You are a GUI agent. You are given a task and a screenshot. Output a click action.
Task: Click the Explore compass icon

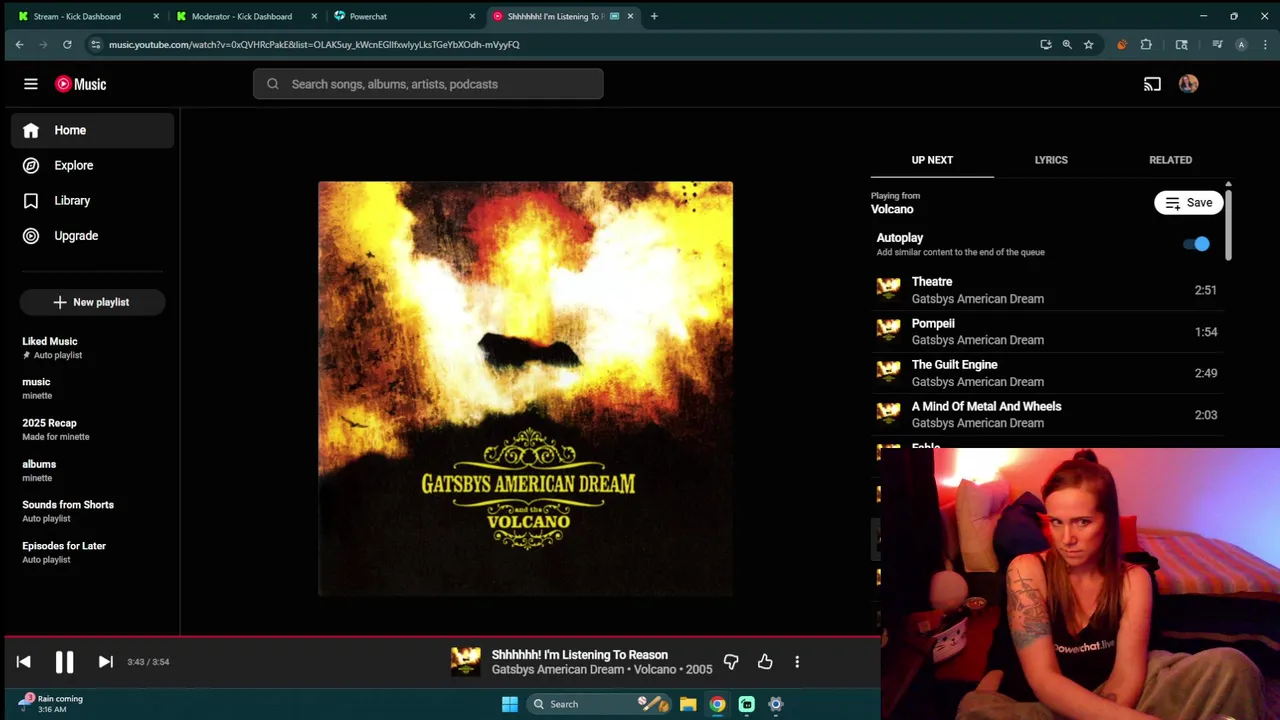[31, 165]
